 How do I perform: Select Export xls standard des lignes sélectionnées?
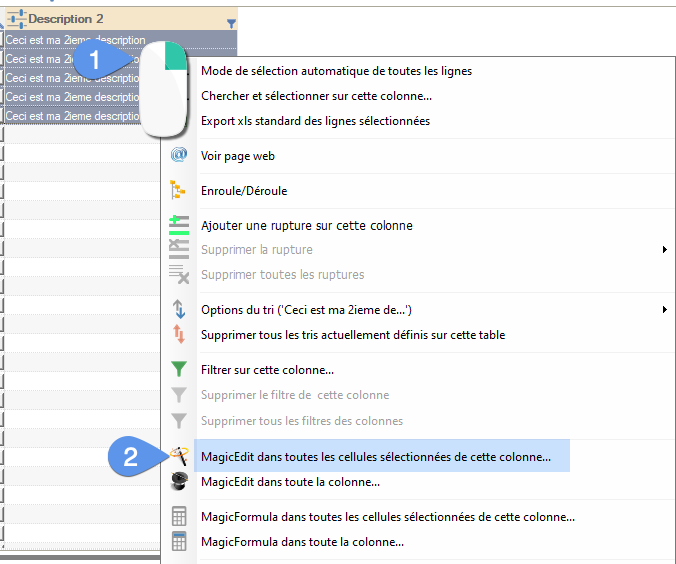coord(315,121)
